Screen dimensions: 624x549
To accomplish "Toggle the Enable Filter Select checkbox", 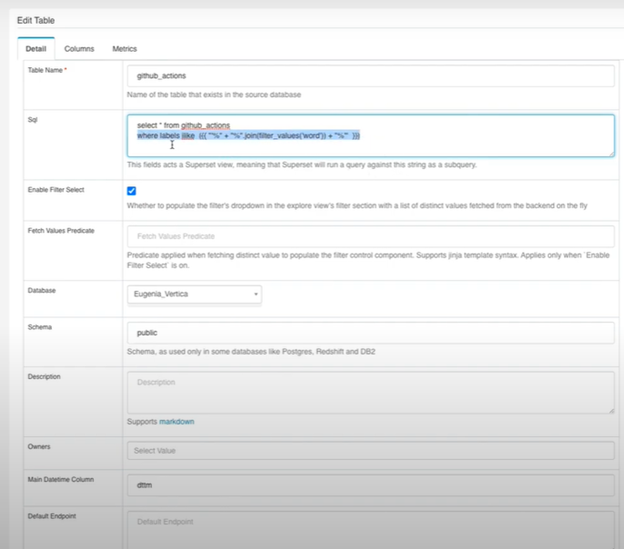I will (x=132, y=190).
